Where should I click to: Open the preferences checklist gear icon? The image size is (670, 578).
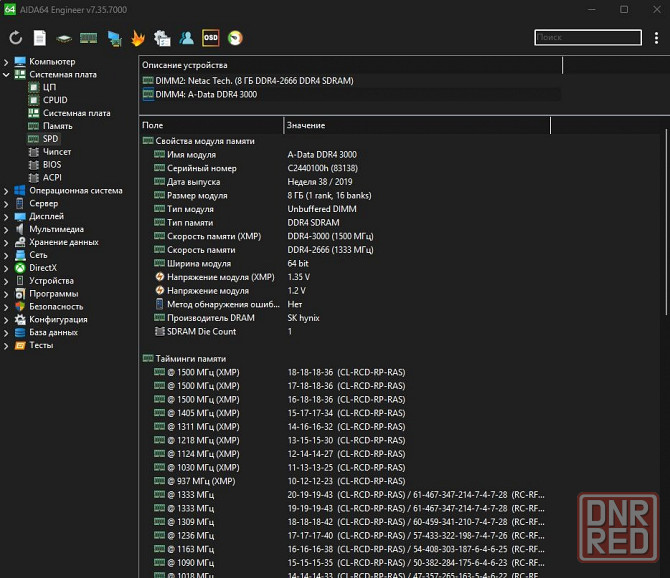[162, 39]
